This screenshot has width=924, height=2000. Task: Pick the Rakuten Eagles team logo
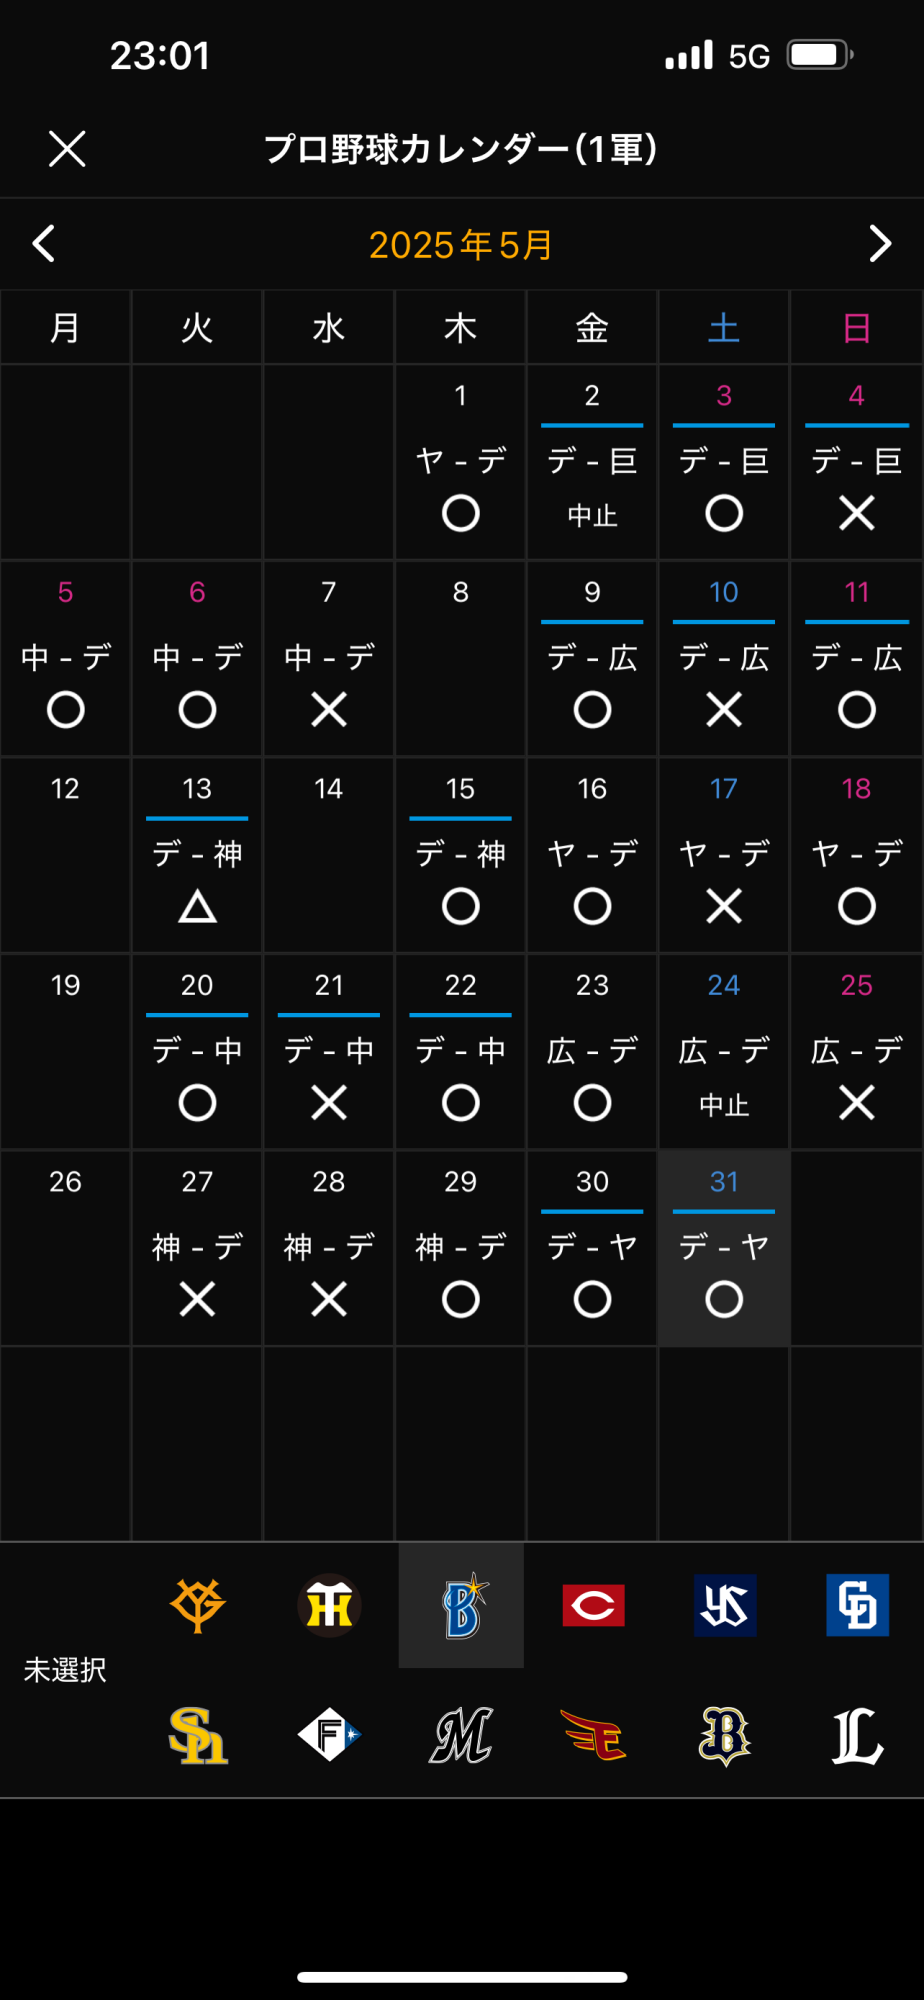click(x=593, y=1735)
